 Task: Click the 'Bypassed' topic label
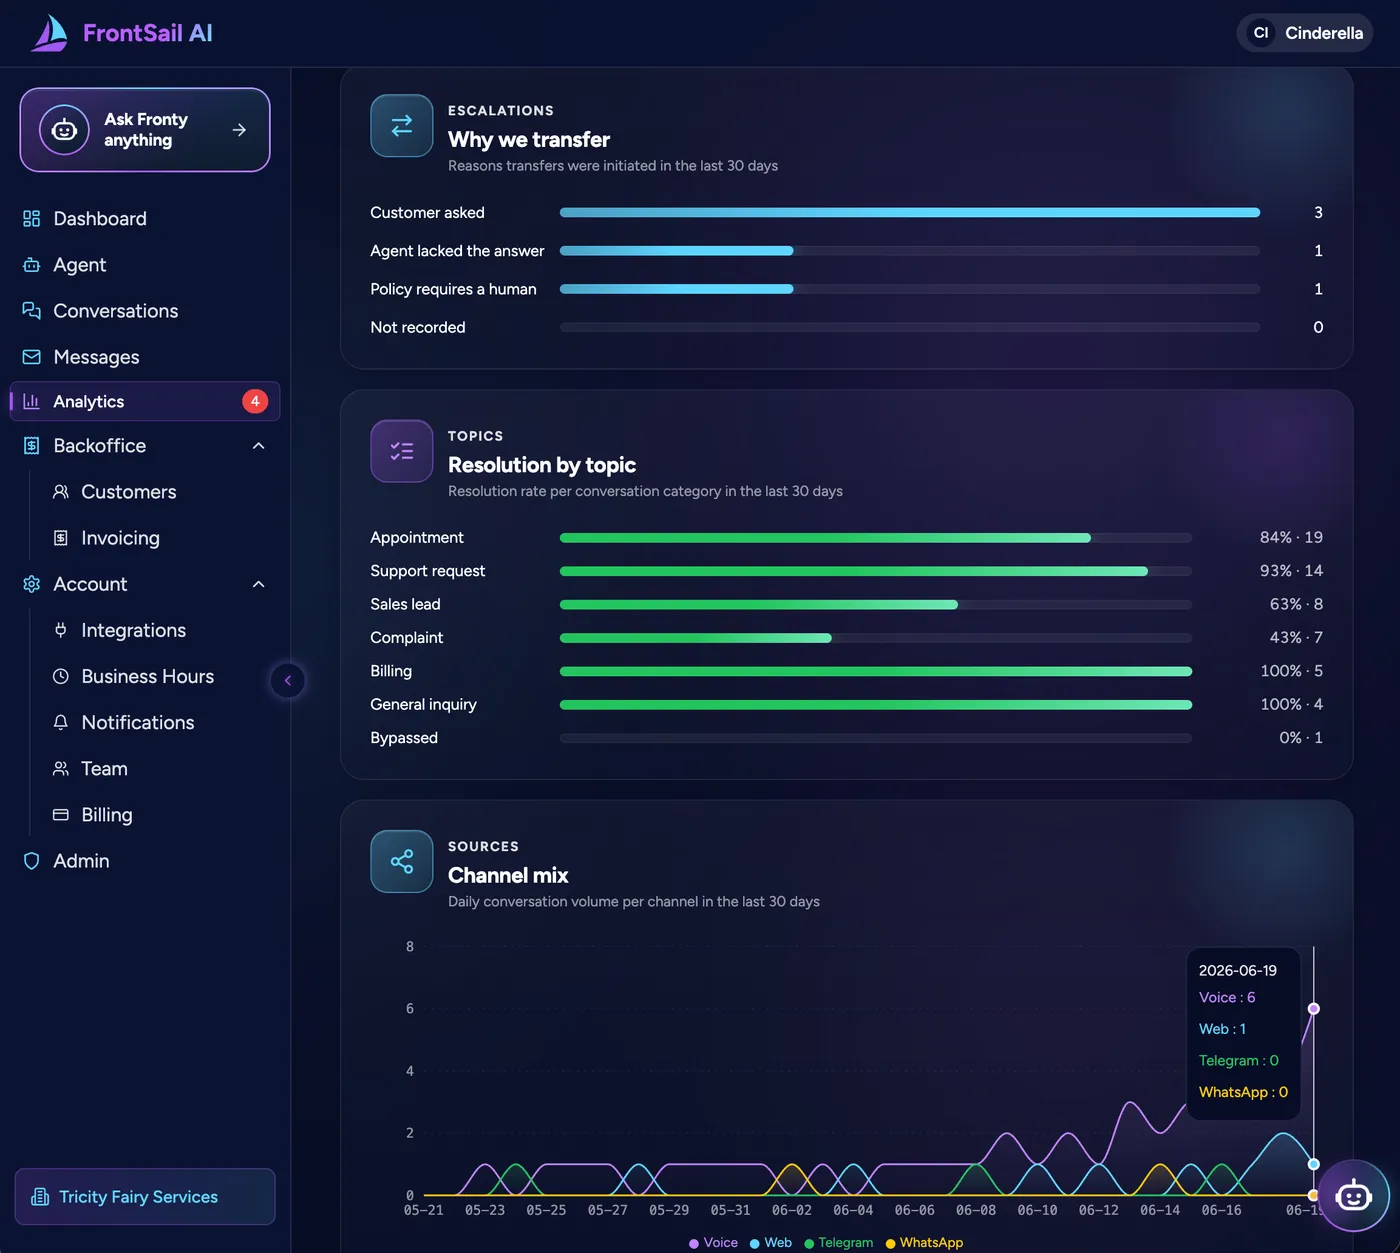(x=404, y=738)
